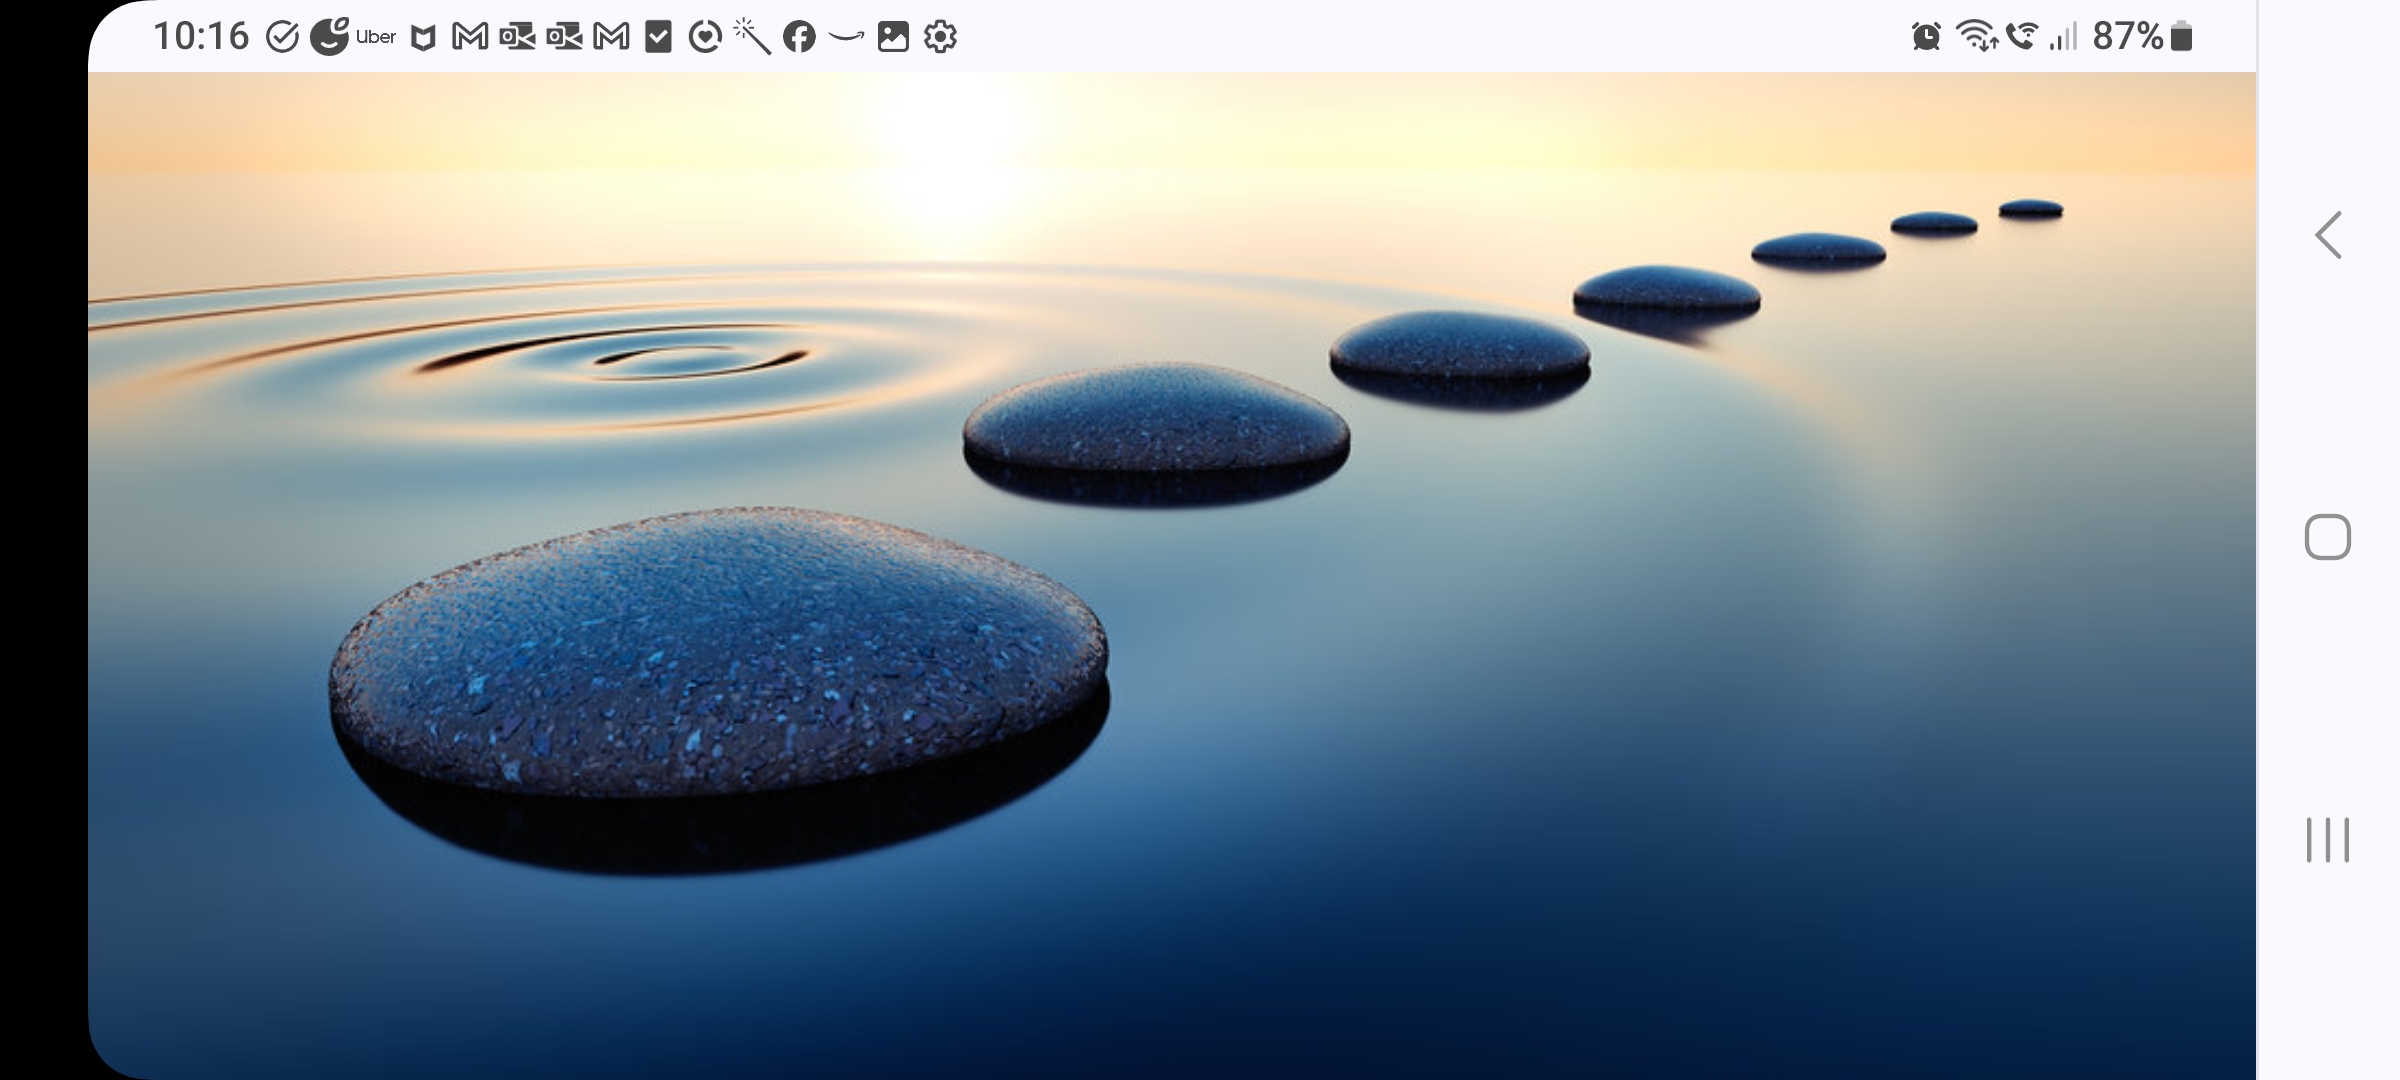Tap the settings gear status icon
This screenshot has height=1080, width=2400.
[940, 37]
